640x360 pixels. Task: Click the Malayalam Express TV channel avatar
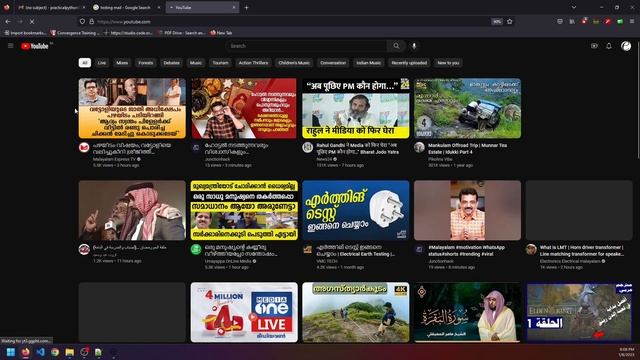click(x=84, y=148)
